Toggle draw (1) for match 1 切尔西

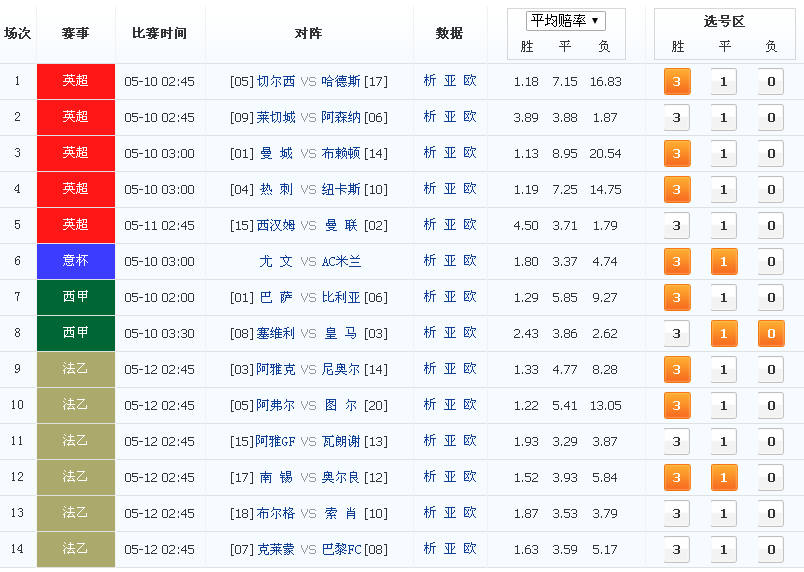click(x=724, y=81)
